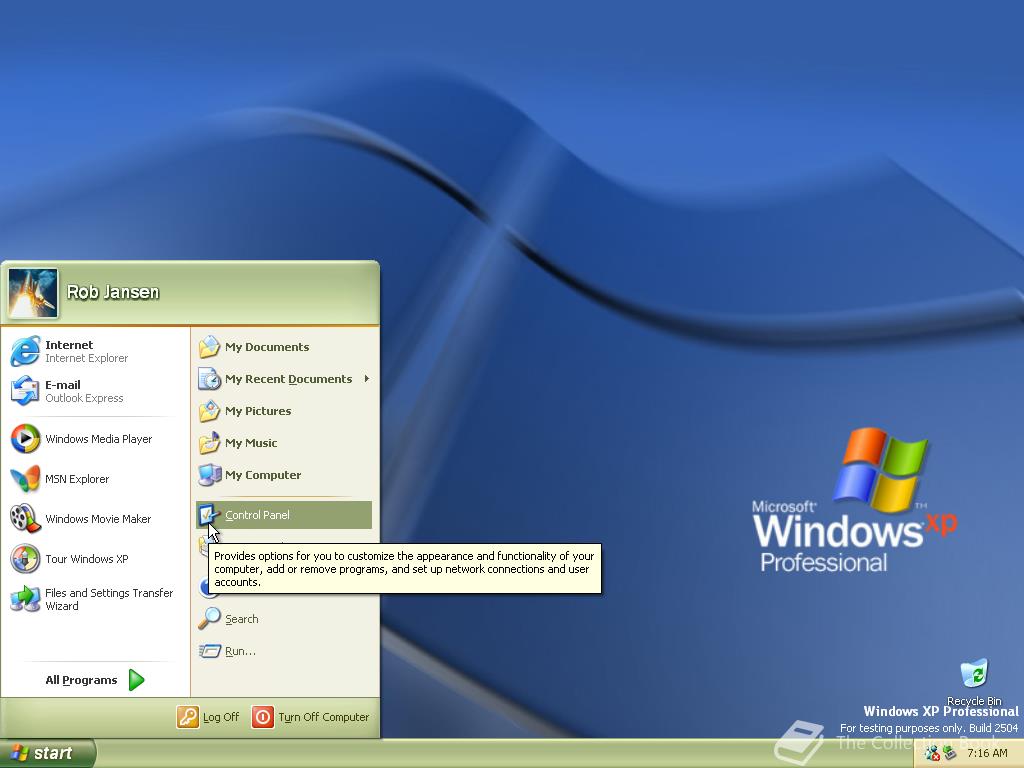
Task: Click the red Turn Off power icon
Action: click(263, 717)
